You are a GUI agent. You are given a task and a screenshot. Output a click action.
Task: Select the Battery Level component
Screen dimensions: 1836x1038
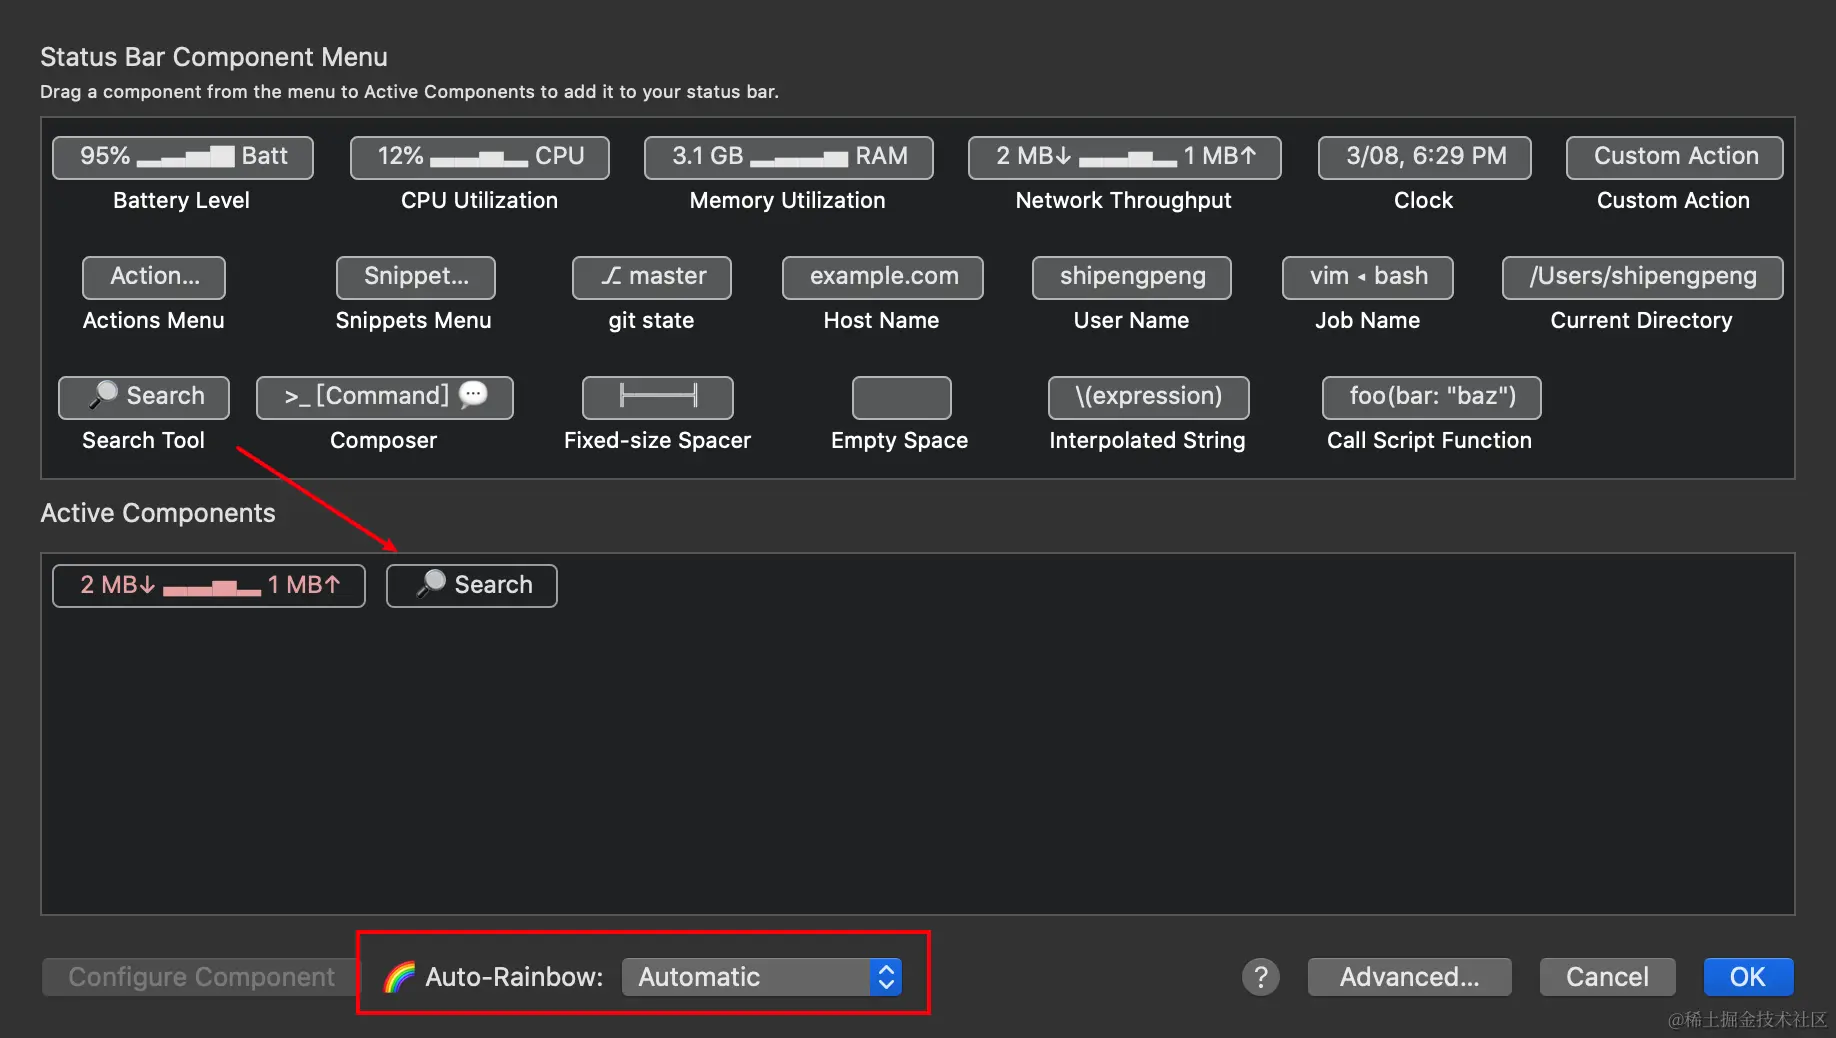pyautogui.click(x=183, y=157)
